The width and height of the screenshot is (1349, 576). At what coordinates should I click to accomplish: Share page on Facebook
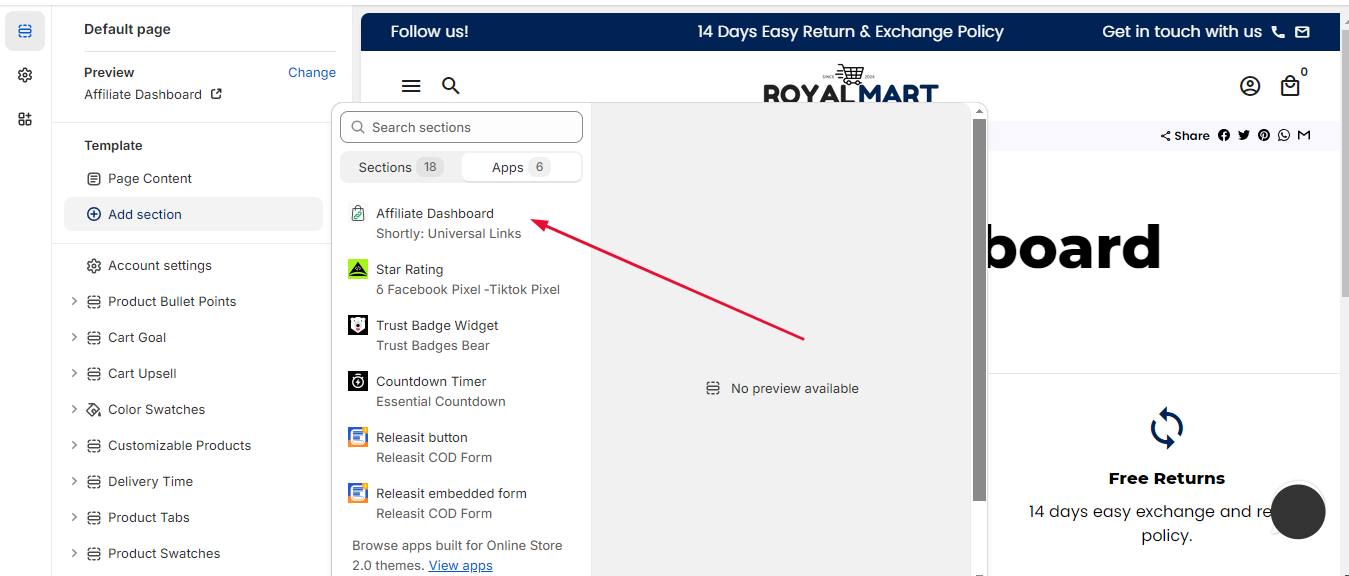click(1224, 135)
